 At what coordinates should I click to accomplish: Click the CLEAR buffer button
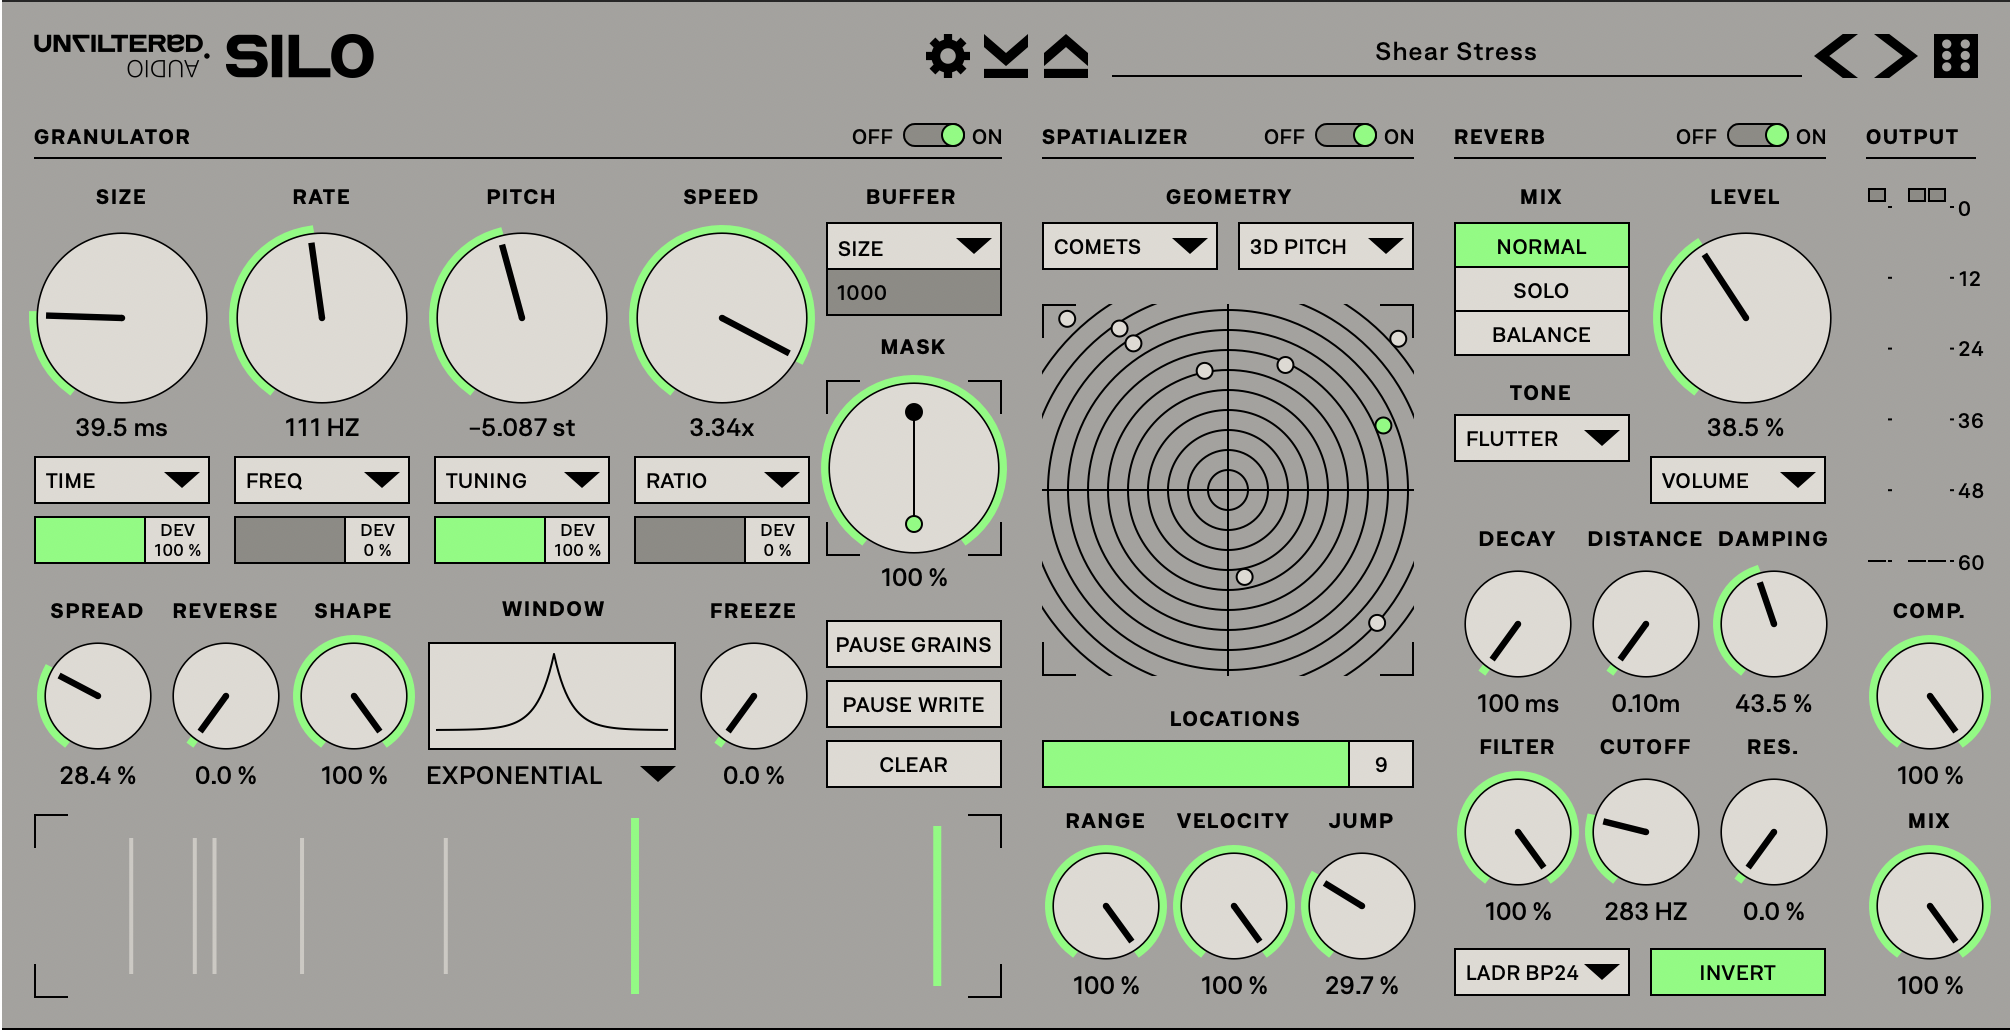click(914, 764)
